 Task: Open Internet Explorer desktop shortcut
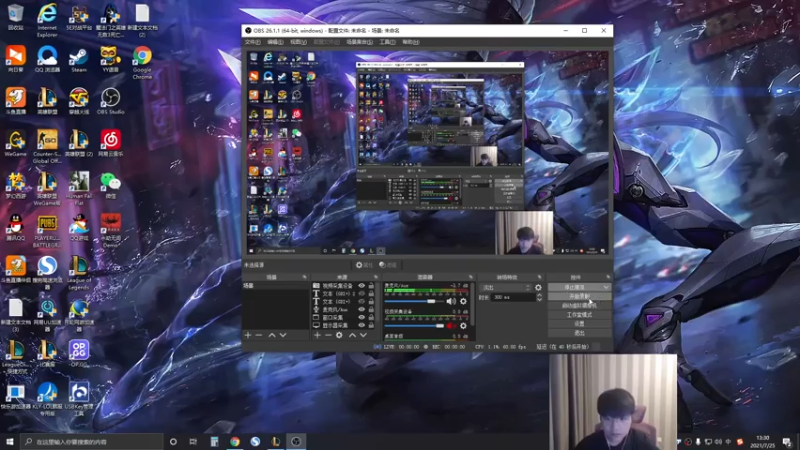pos(47,20)
